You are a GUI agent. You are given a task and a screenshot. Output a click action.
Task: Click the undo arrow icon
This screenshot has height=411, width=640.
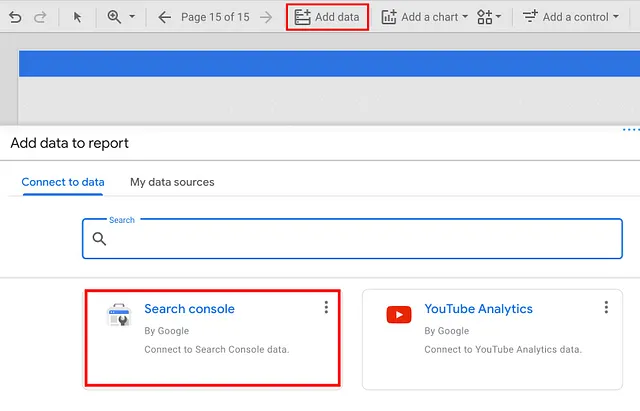click(x=15, y=17)
